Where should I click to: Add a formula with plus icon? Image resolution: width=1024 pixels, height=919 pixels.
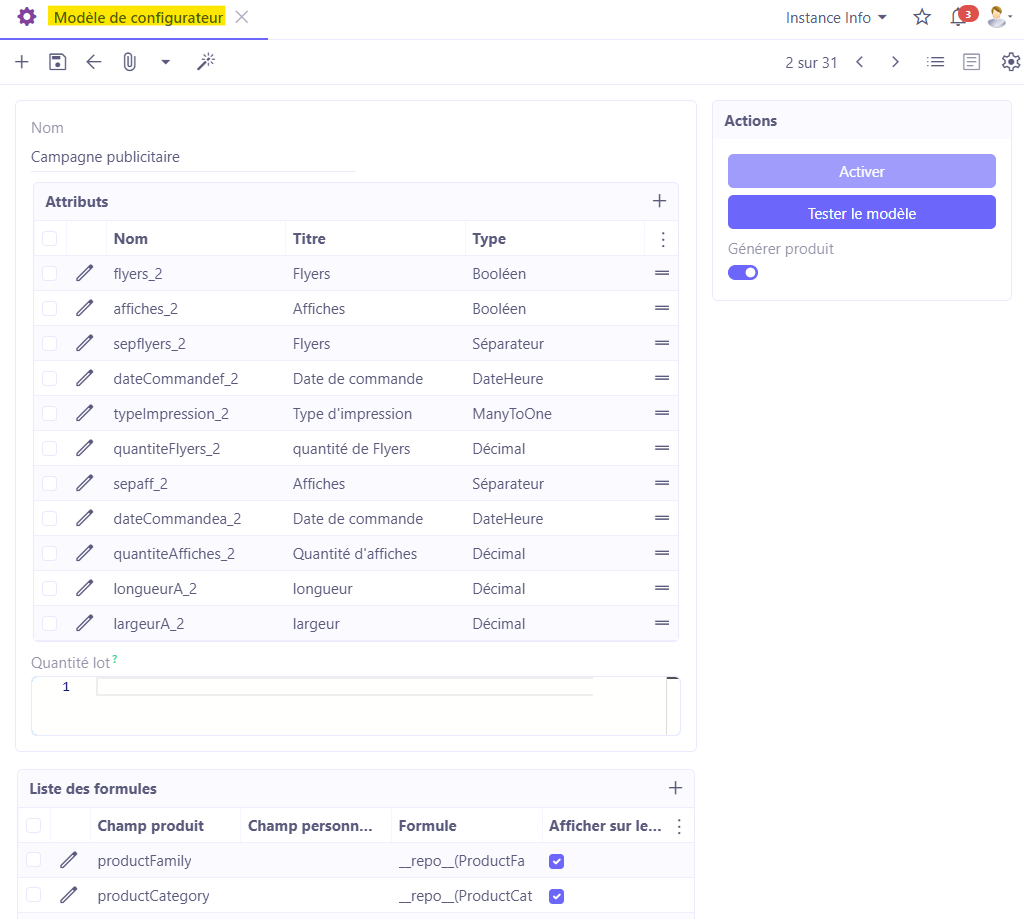(x=675, y=788)
